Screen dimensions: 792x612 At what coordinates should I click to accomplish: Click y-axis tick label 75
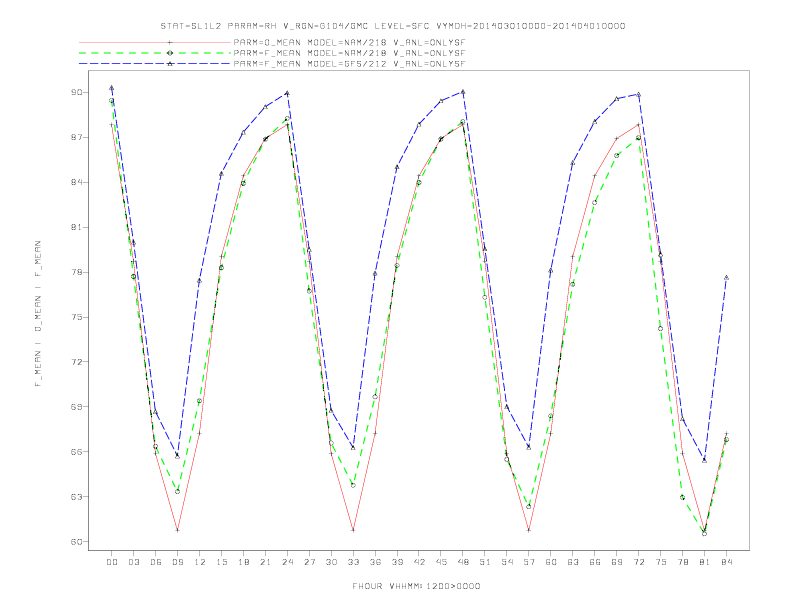pos(79,317)
